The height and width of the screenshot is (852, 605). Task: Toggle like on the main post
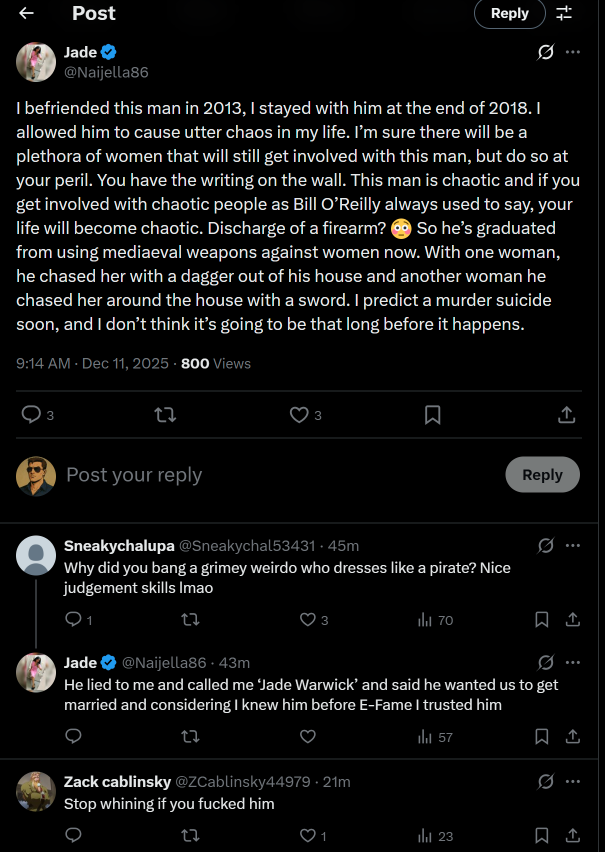(x=299, y=414)
